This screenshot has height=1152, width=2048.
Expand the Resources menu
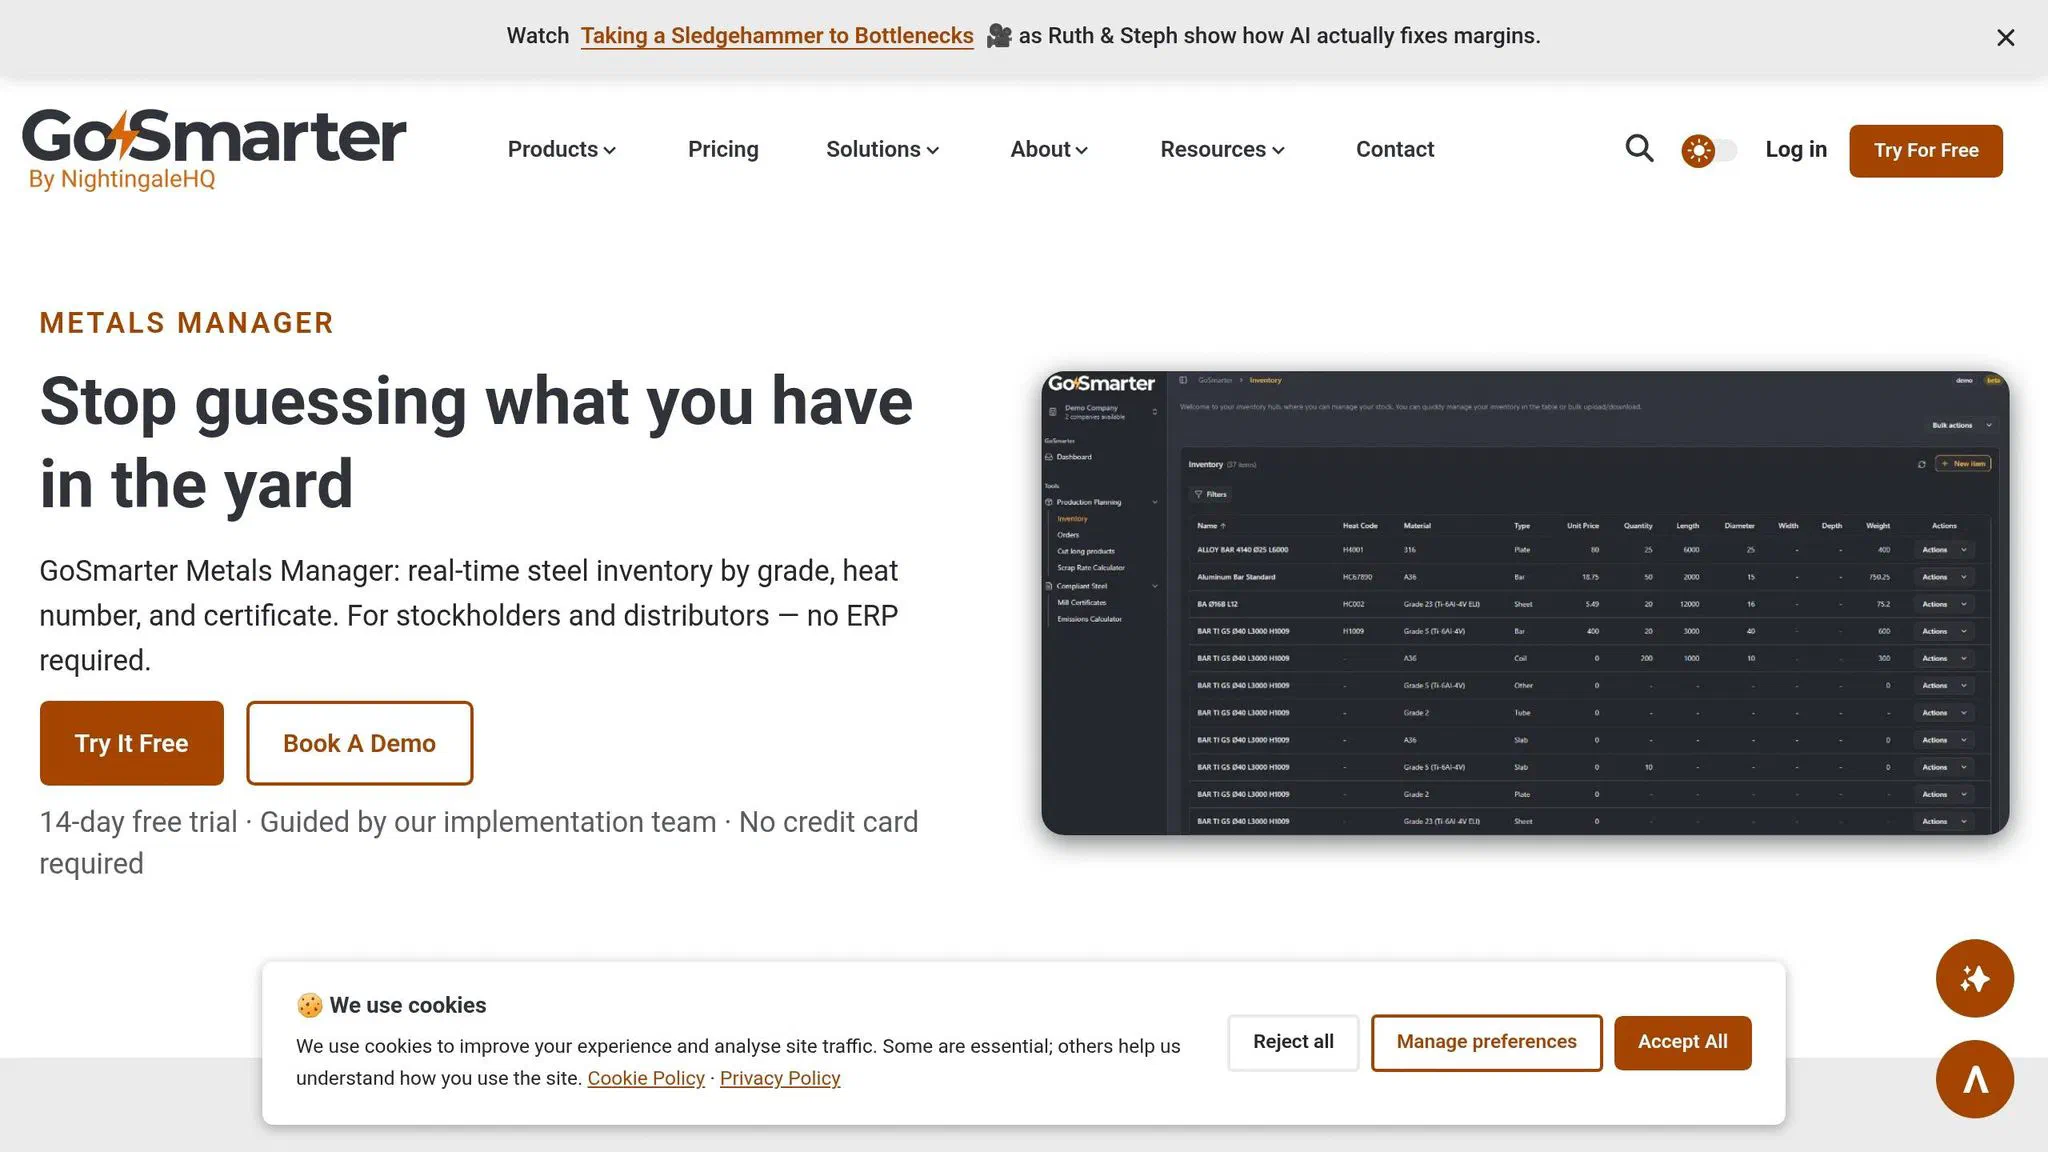[x=1222, y=149]
